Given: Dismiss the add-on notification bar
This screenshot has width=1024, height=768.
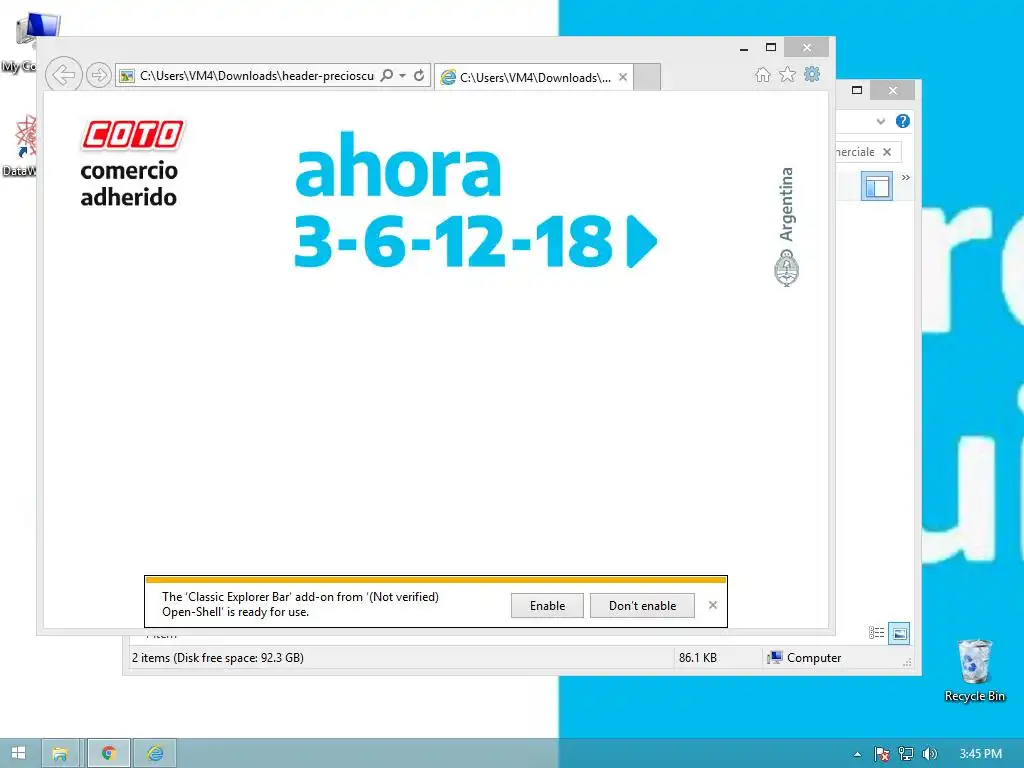Looking at the screenshot, I should pyautogui.click(x=712, y=605).
